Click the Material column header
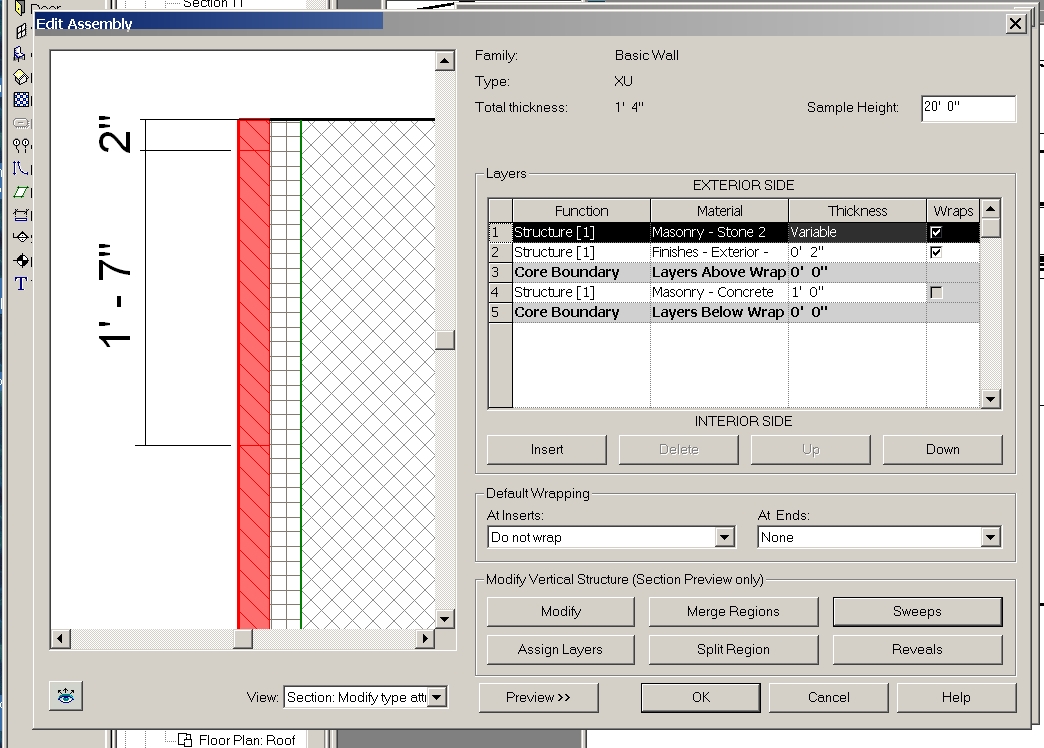Viewport: 1044px width, 748px height. [x=719, y=211]
